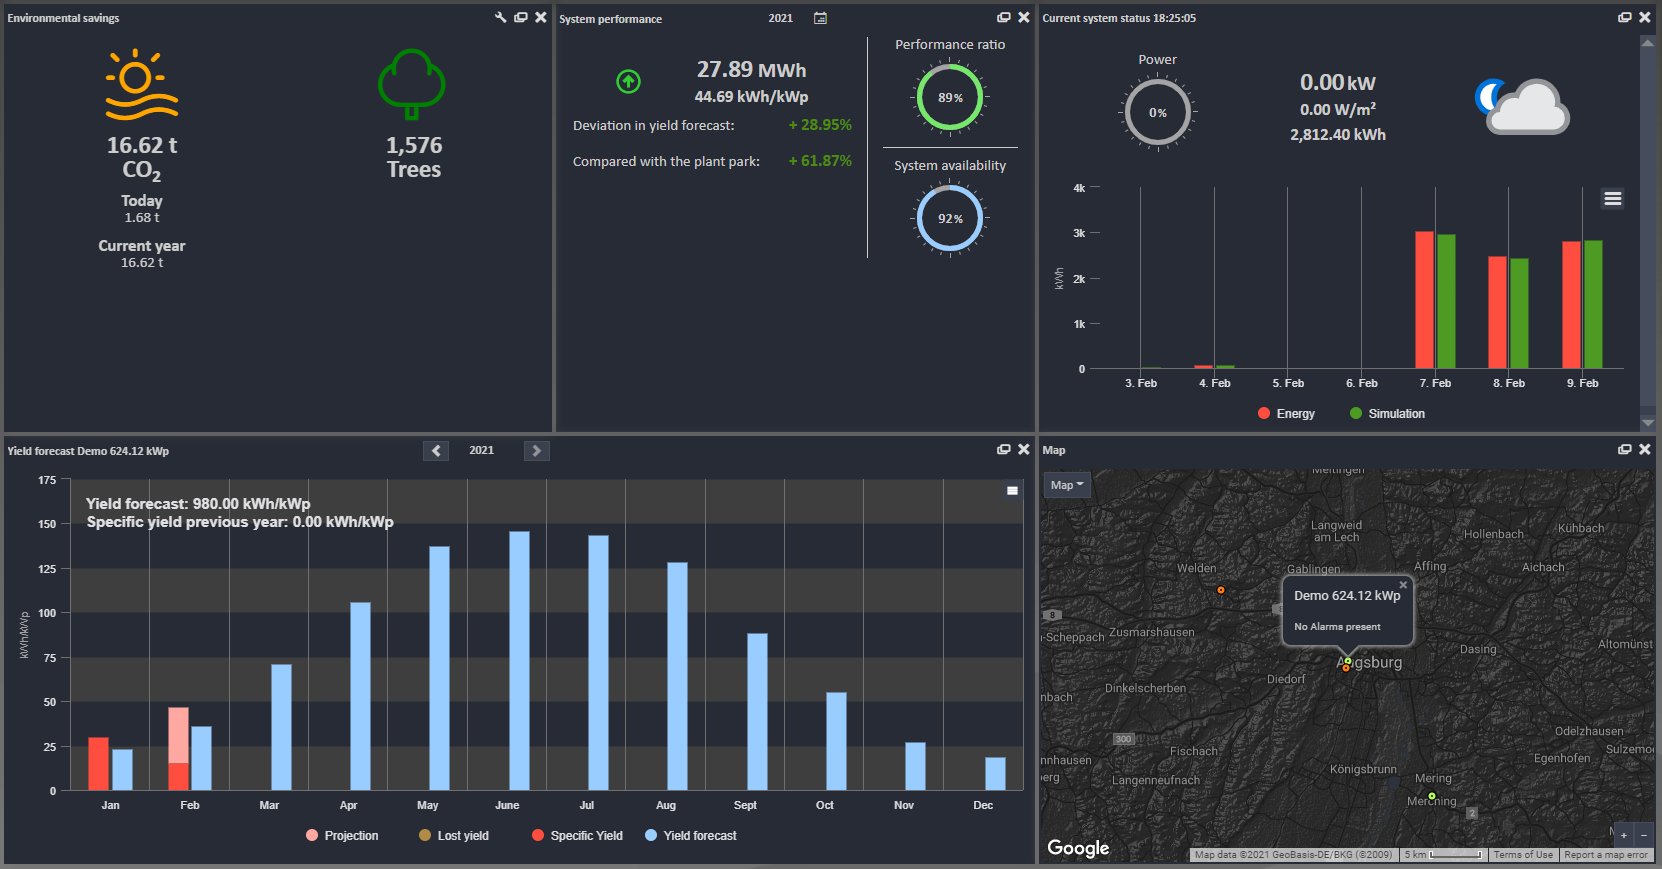Click the green tree icon
Viewport: 1662px width, 869px height.
click(412, 84)
